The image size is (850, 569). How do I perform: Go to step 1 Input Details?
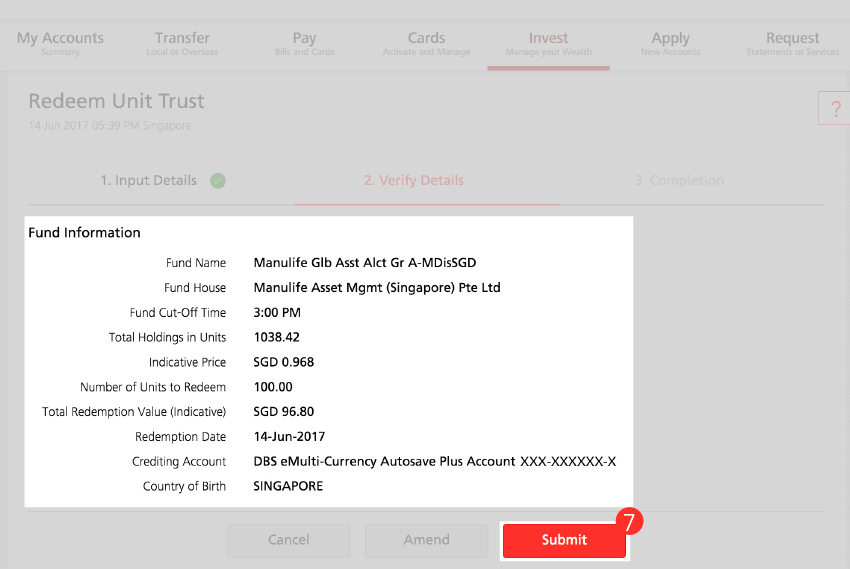coord(149,180)
